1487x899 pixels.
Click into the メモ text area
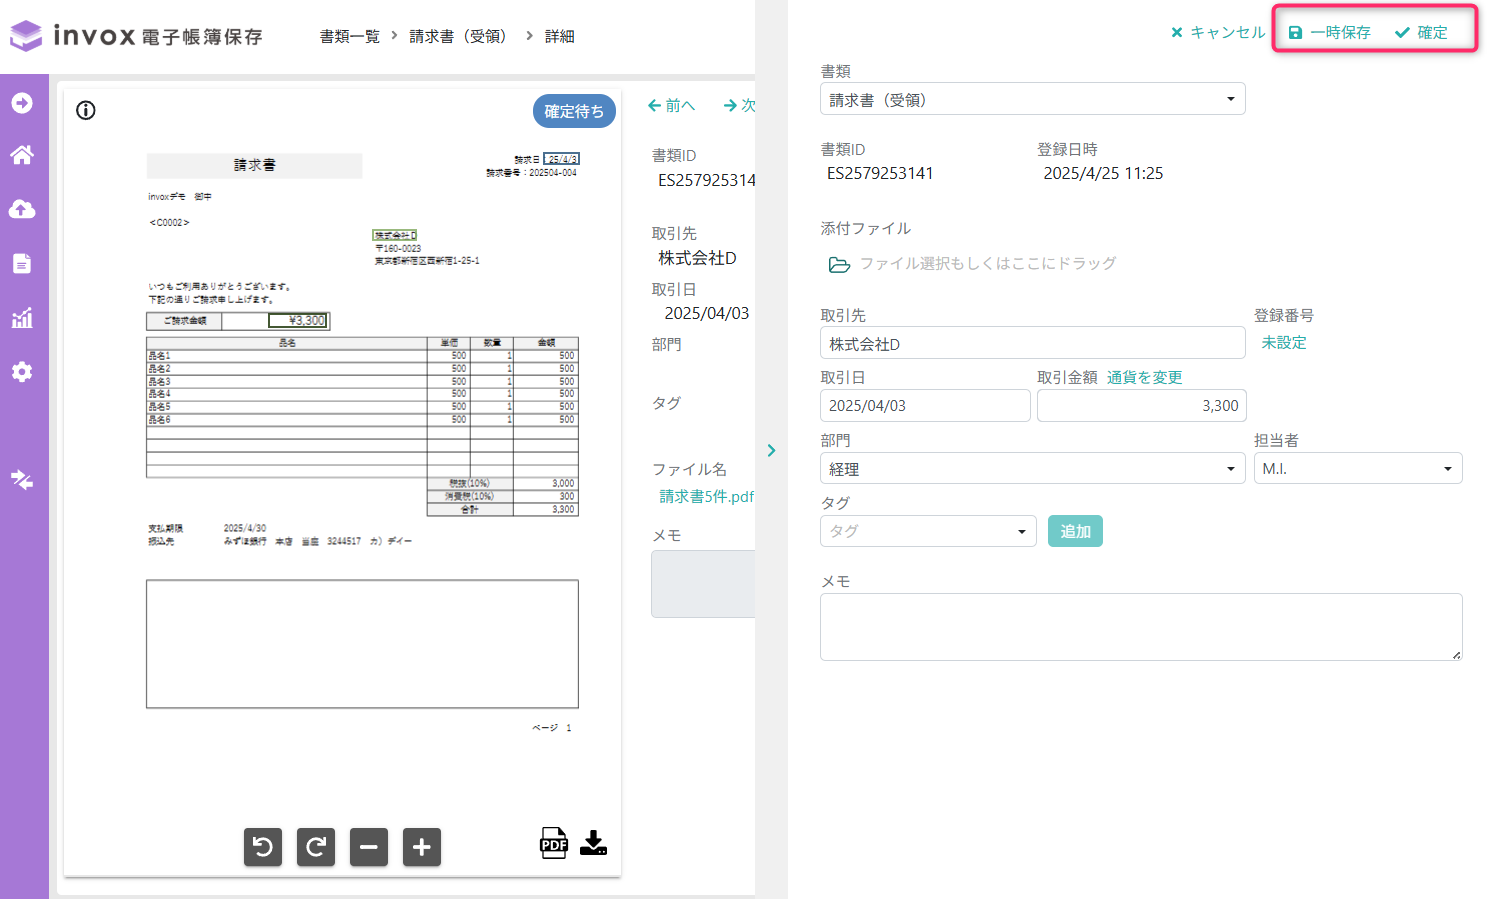coord(1141,627)
